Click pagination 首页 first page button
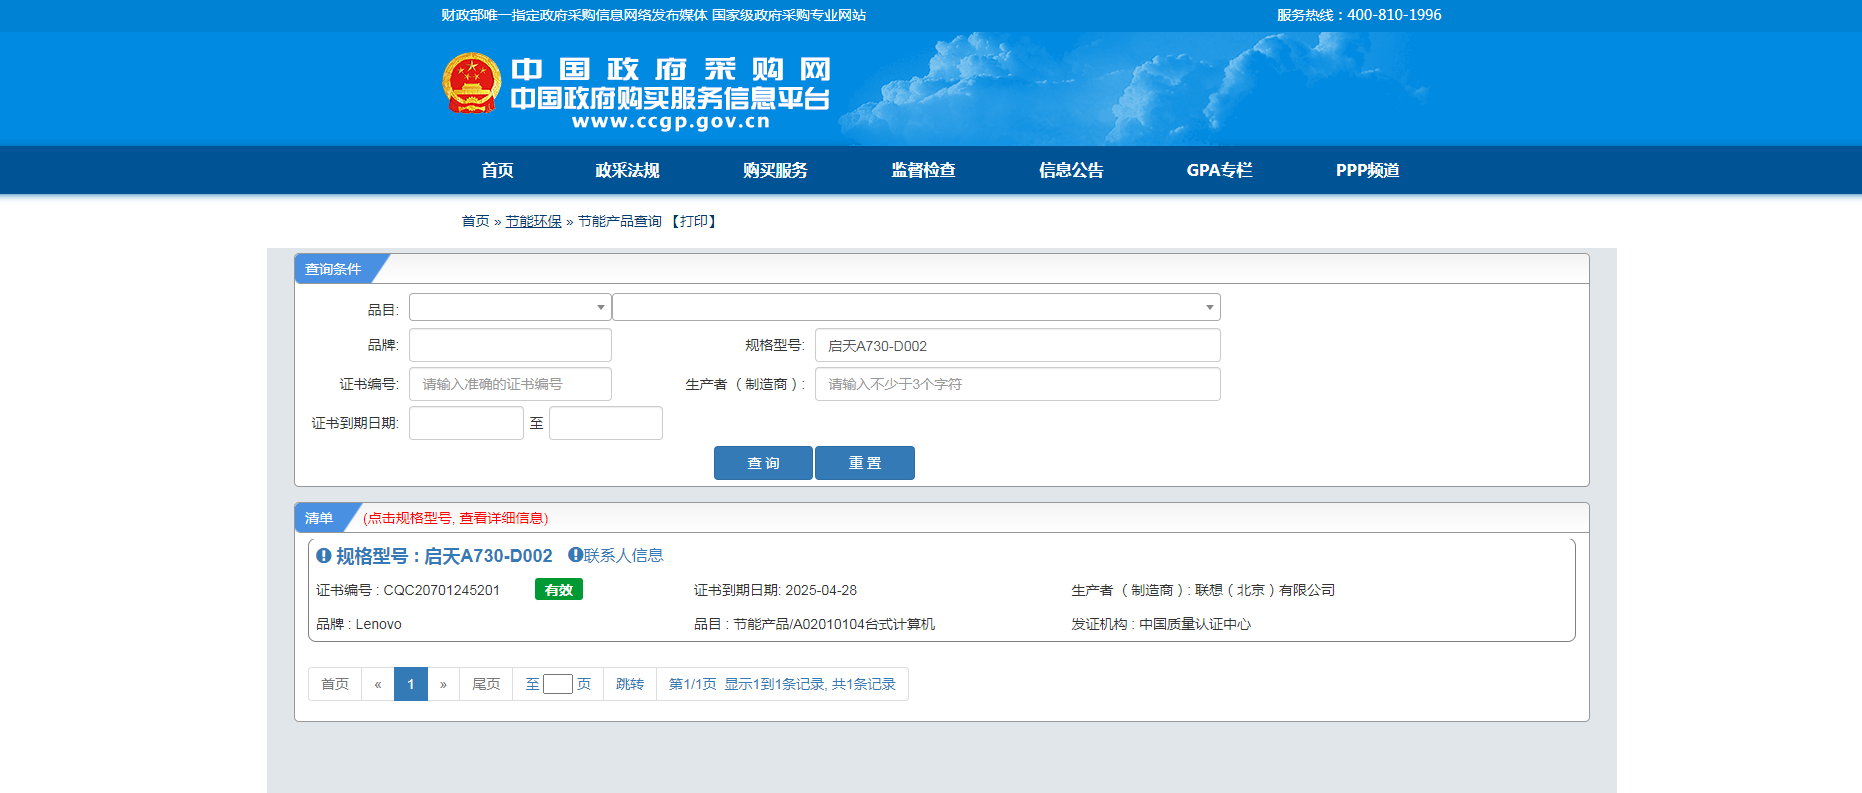 (x=335, y=684)
